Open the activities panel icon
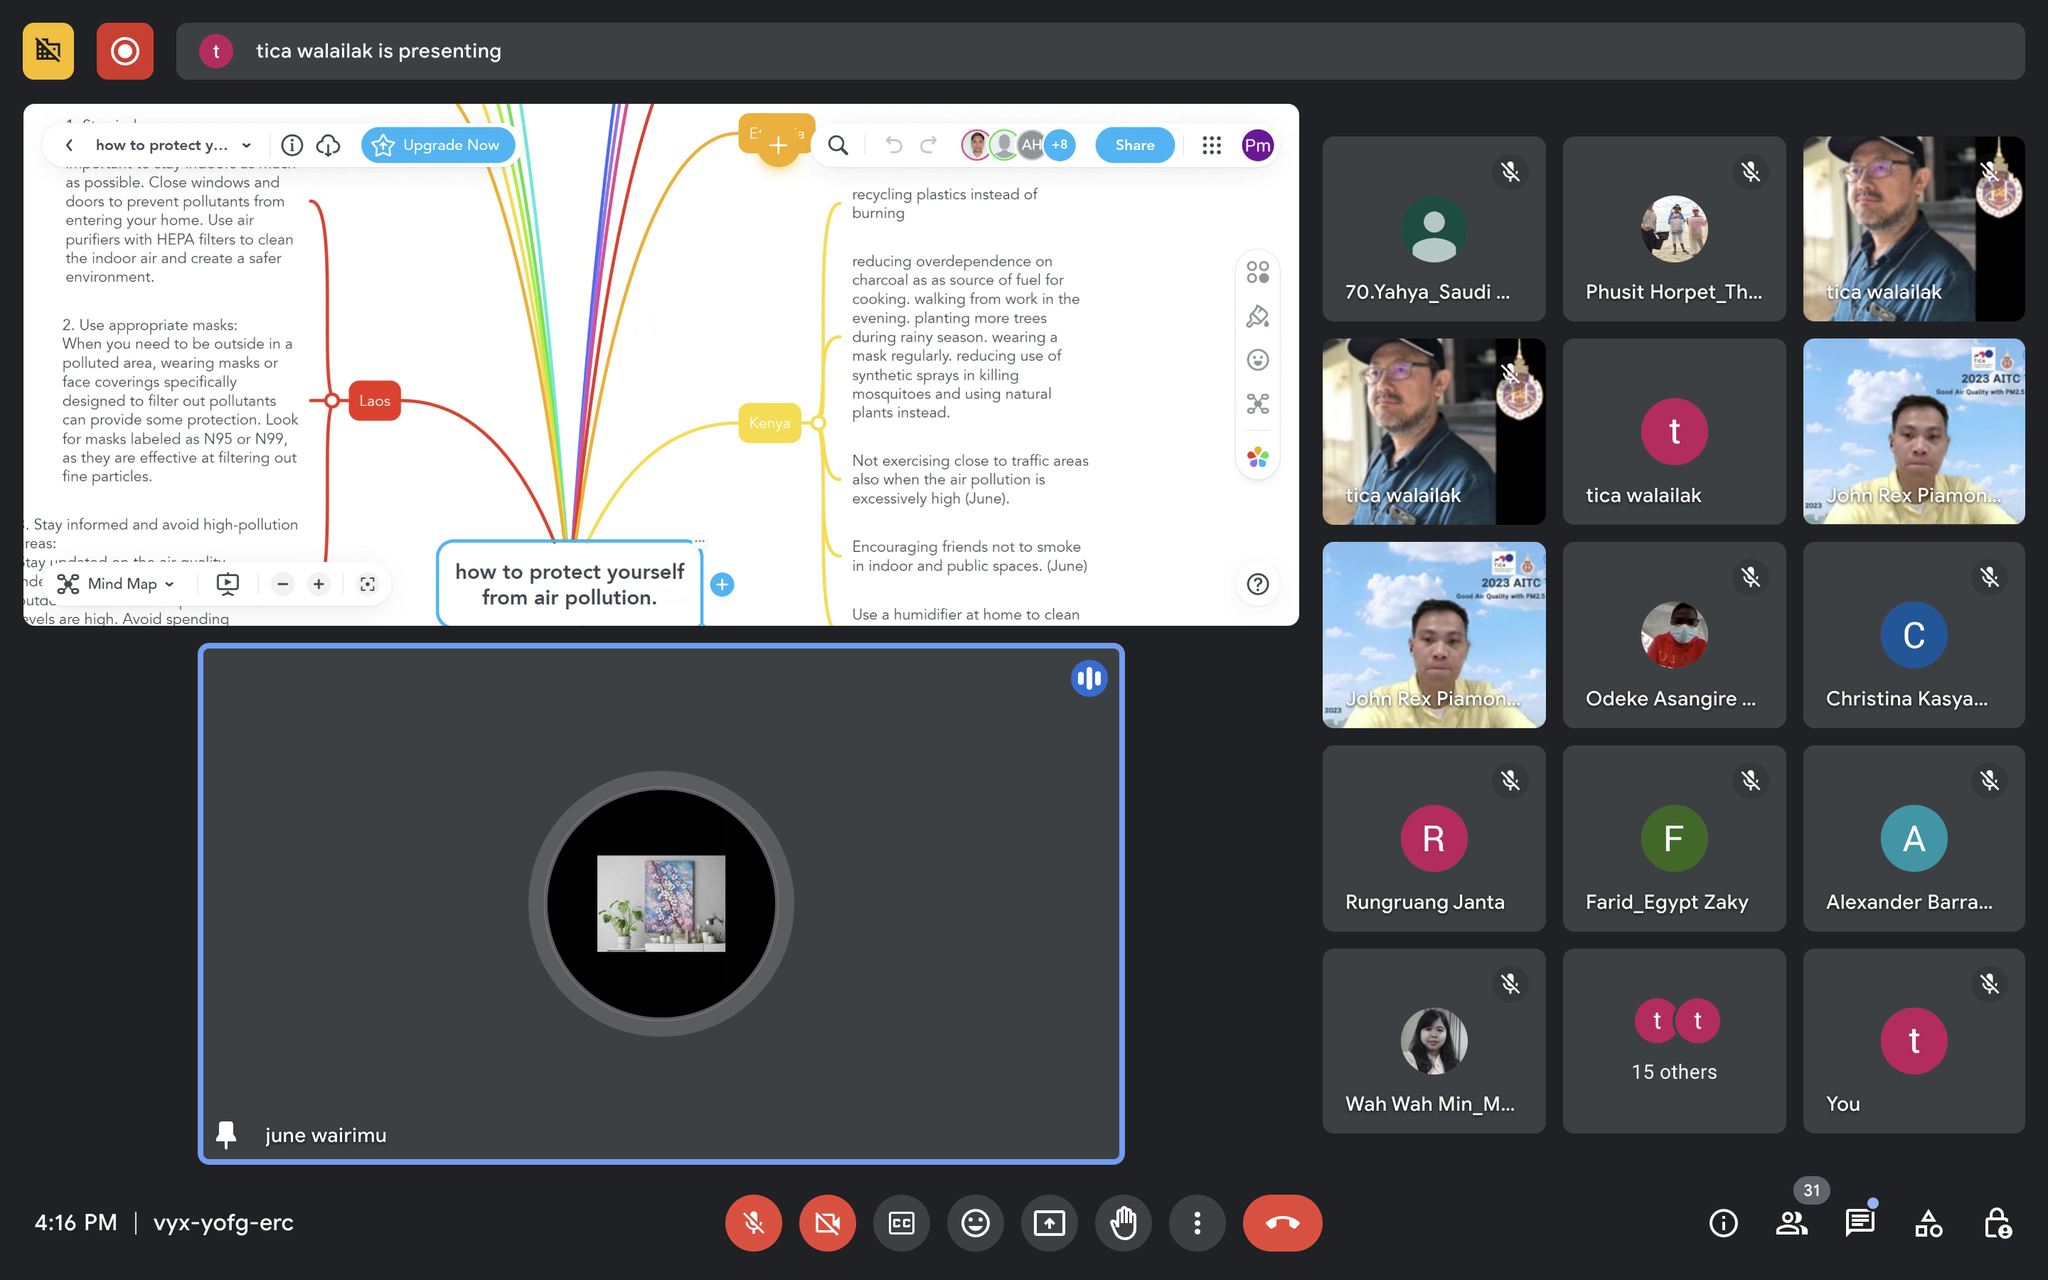This screenshot has height=1280, width=2048. coord(1928,1223)
